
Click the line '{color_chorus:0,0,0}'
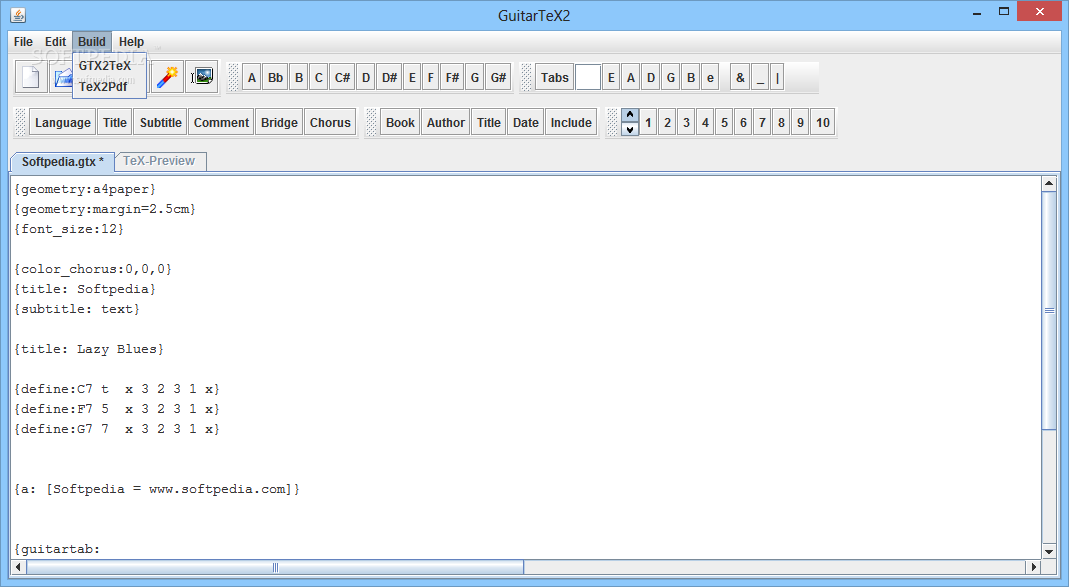[x=93, y=269]
